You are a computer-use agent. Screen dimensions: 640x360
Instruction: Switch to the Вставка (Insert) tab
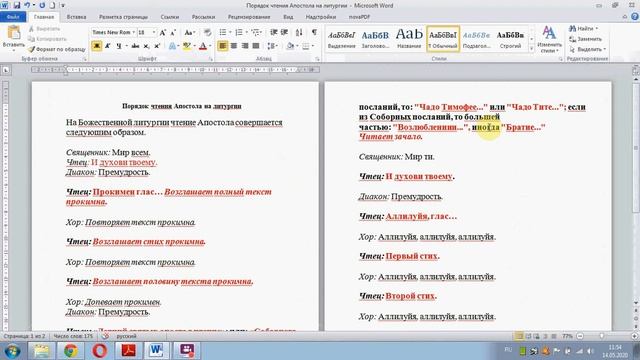[76, 17]
